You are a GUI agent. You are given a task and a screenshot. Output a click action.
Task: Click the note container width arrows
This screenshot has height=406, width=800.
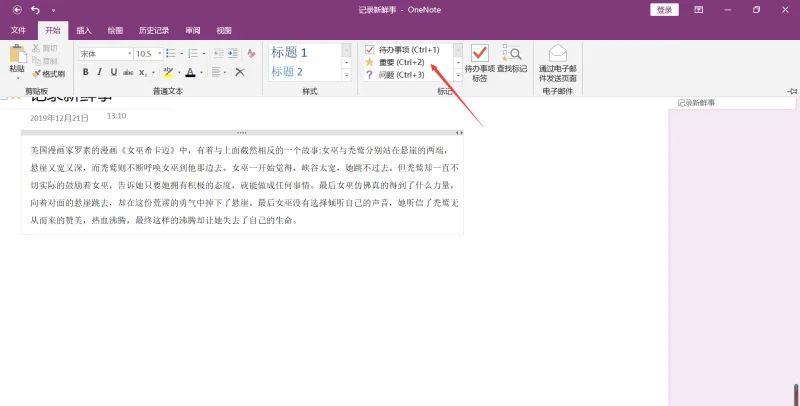pyautogui.click(x=459, y=133)
